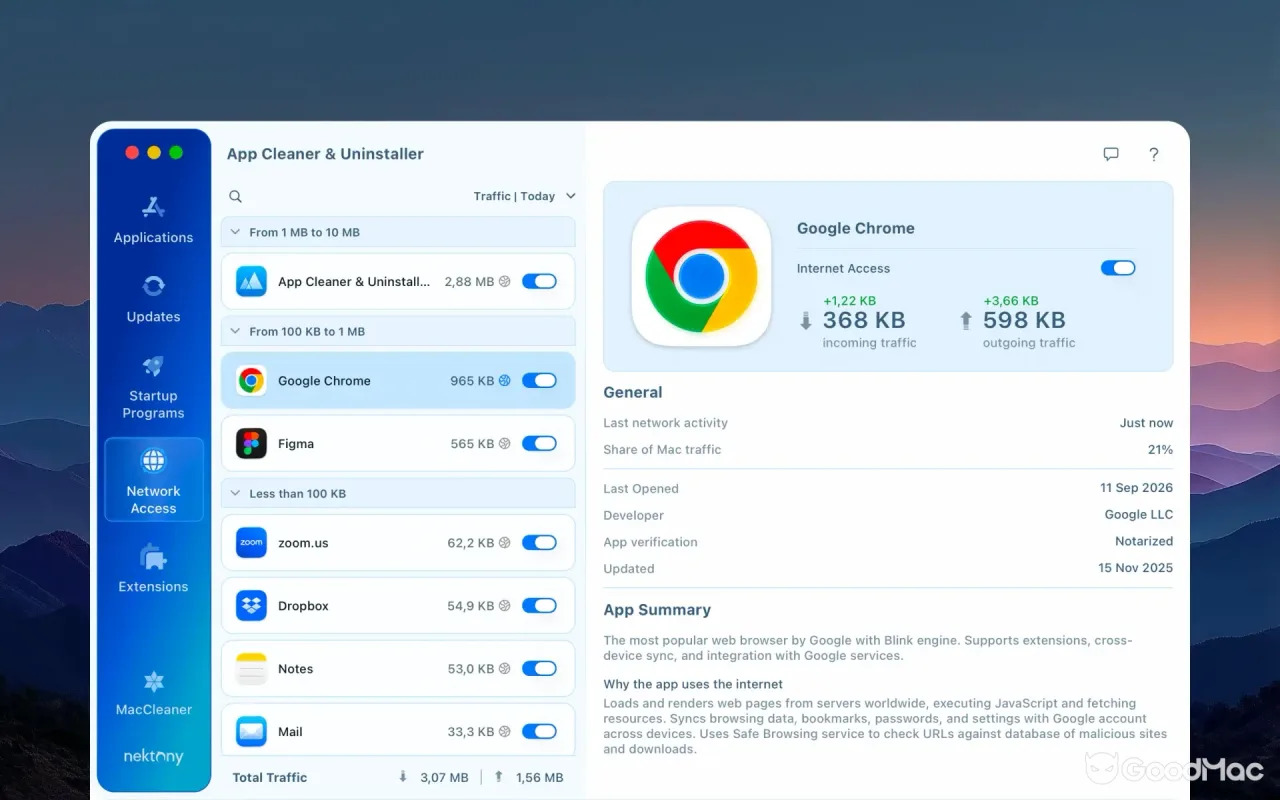Turn off Mail network access switch
The height and width of the screenshot is (800, 1280).
(539, 732)
